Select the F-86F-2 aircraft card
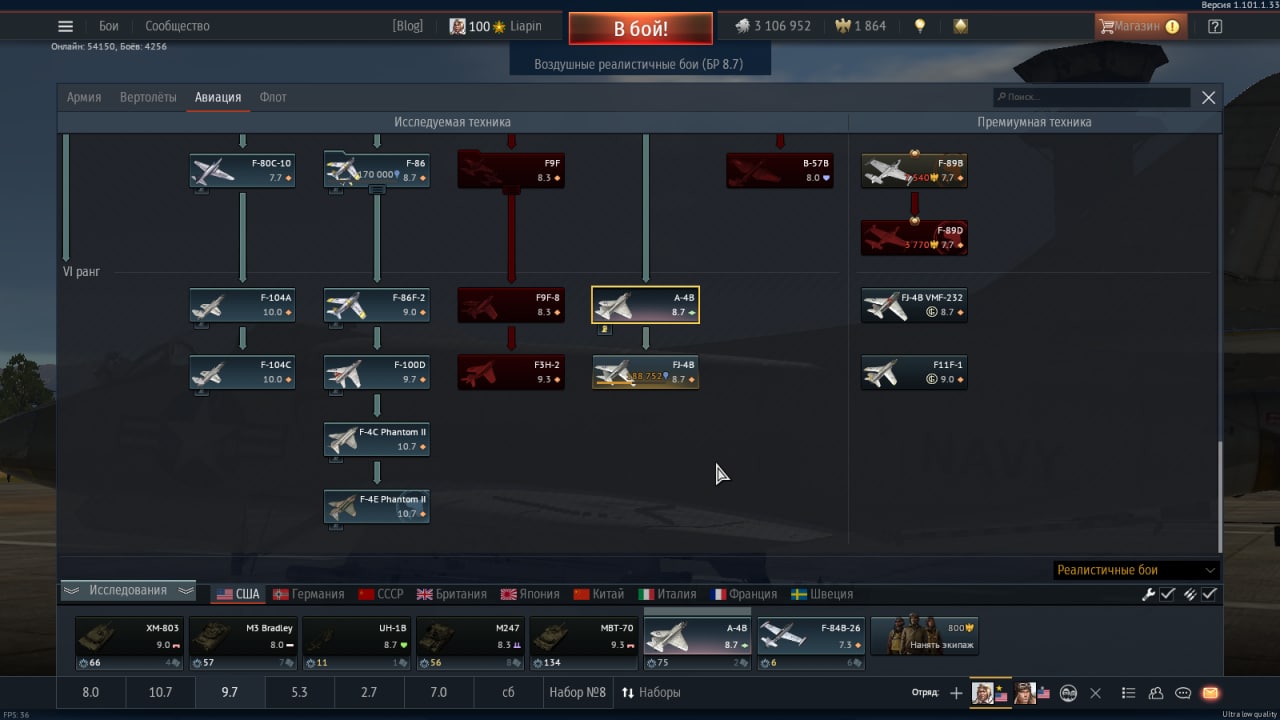The image size is (1280, 720). pyautogui.click(x=377, y=305)
